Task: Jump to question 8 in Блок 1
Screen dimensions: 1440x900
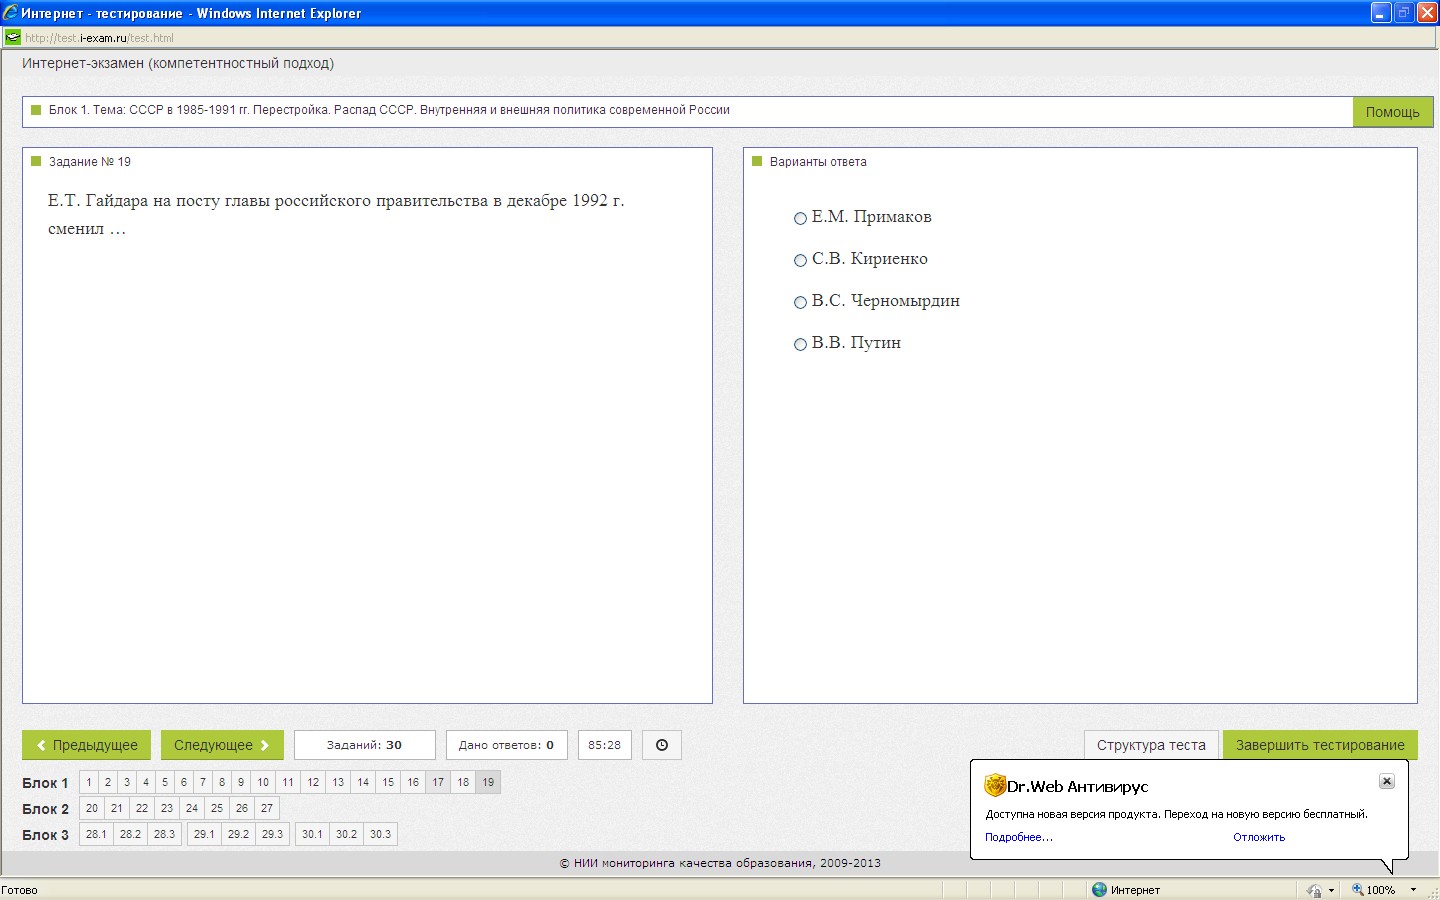Action: (x=222, y=782)
